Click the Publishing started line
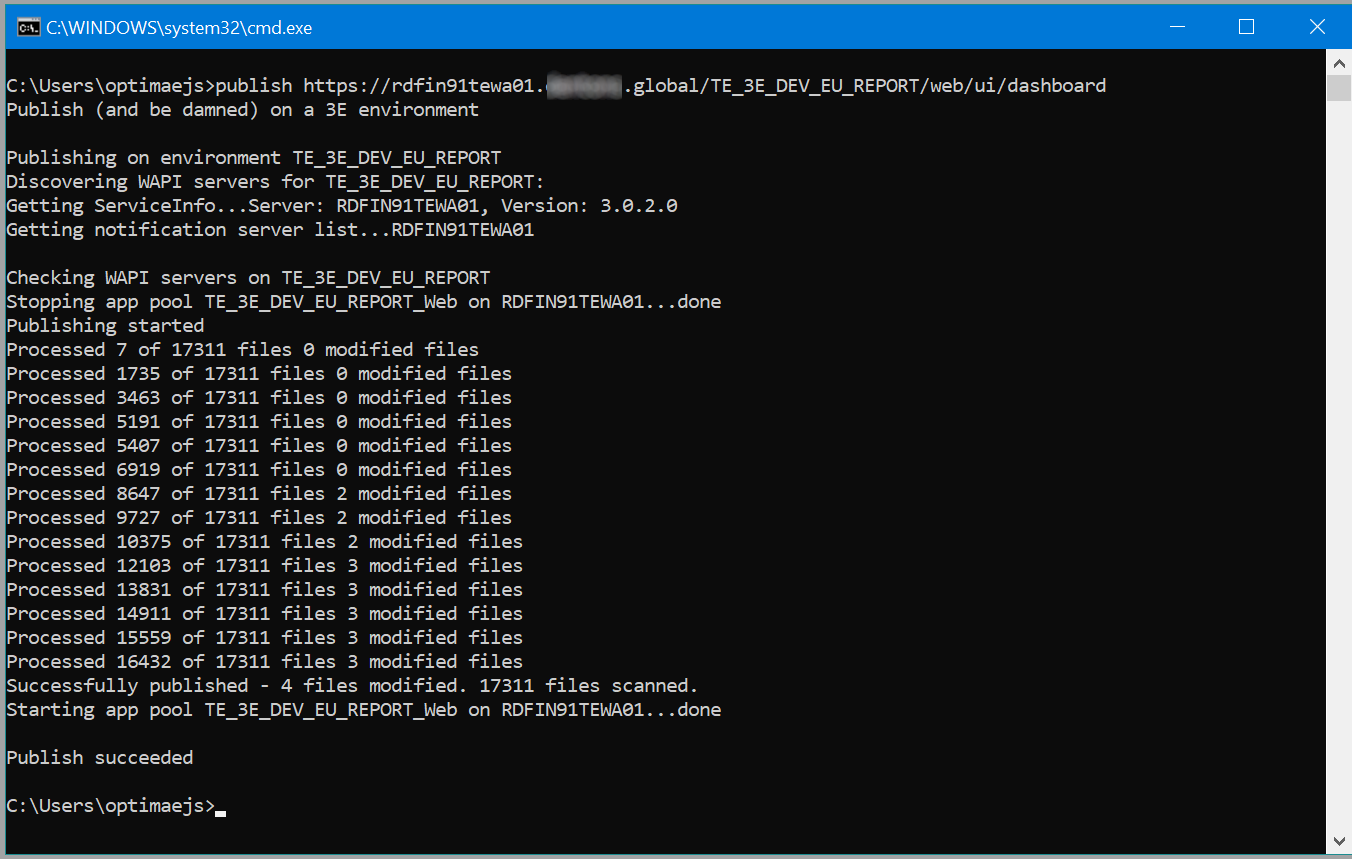This screenshot has height=859, width=1352. click(x=107, y=325)
